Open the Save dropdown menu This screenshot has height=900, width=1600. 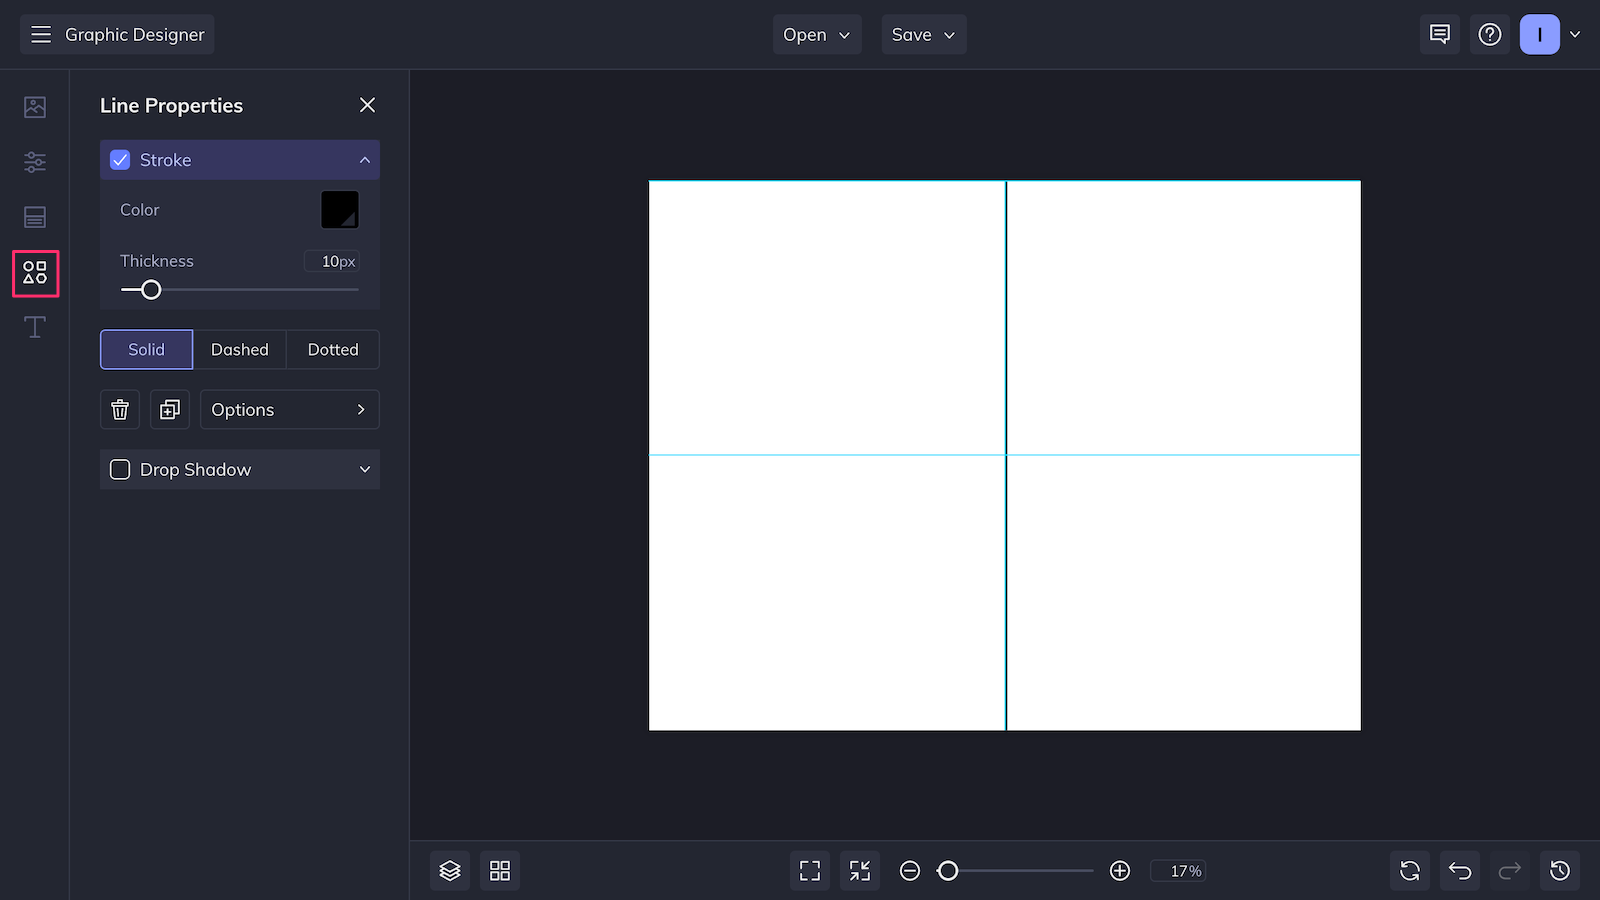tap(923, 35)
